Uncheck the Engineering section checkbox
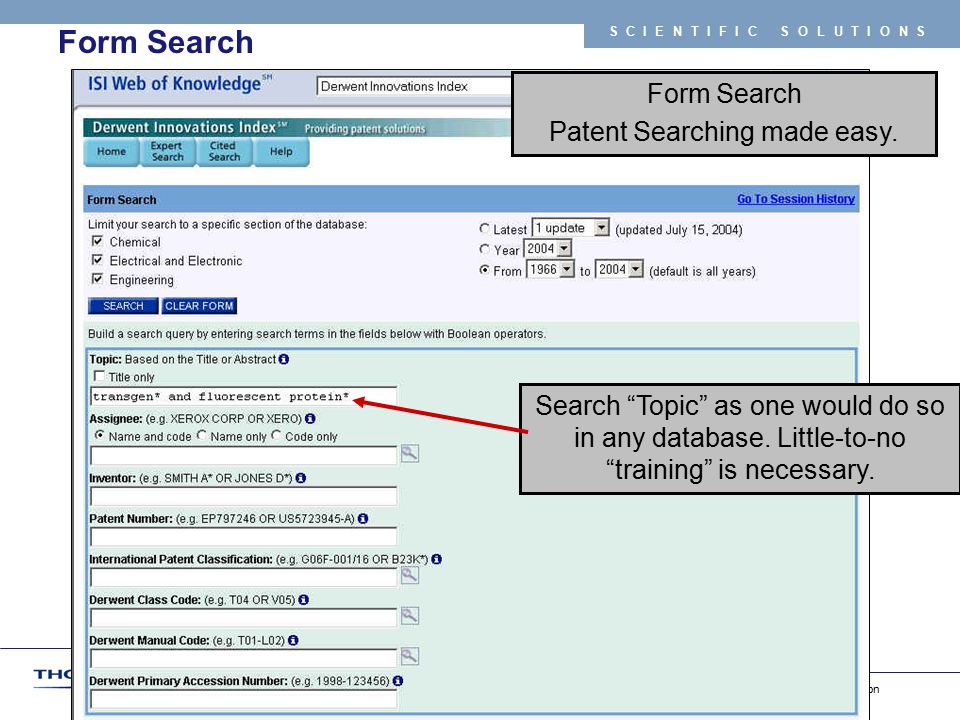Screen dimensions: 960x720 97,279
